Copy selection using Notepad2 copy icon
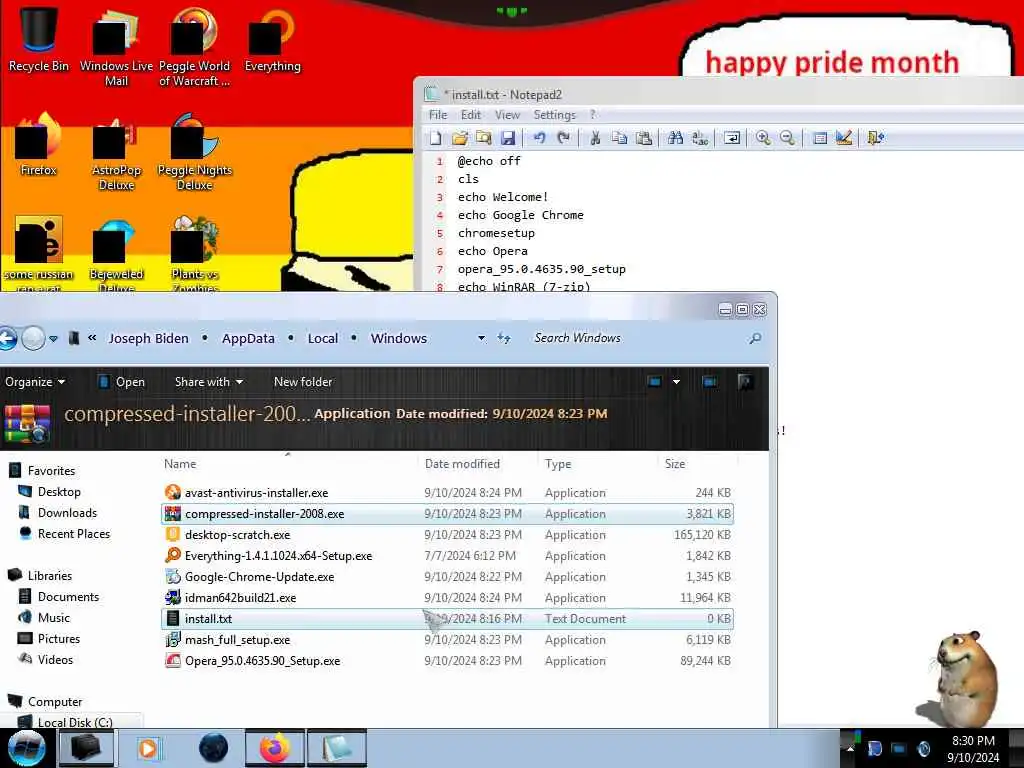This screenshot has height=768, width=1024. coord(619,138)
